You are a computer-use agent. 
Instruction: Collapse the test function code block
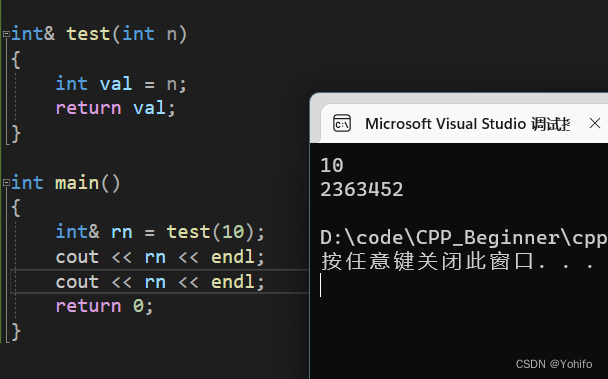(x=6, y=34)
